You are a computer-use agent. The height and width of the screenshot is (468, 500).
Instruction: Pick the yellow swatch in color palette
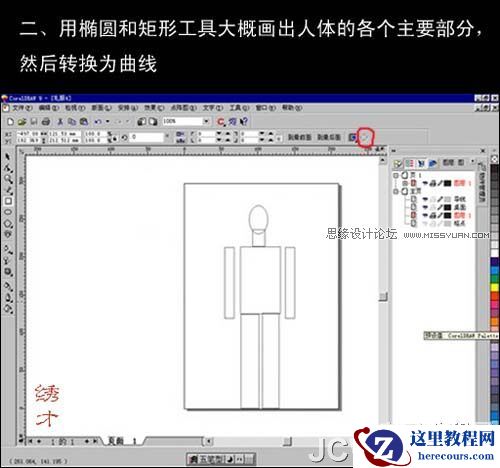[x=495, y=286]
